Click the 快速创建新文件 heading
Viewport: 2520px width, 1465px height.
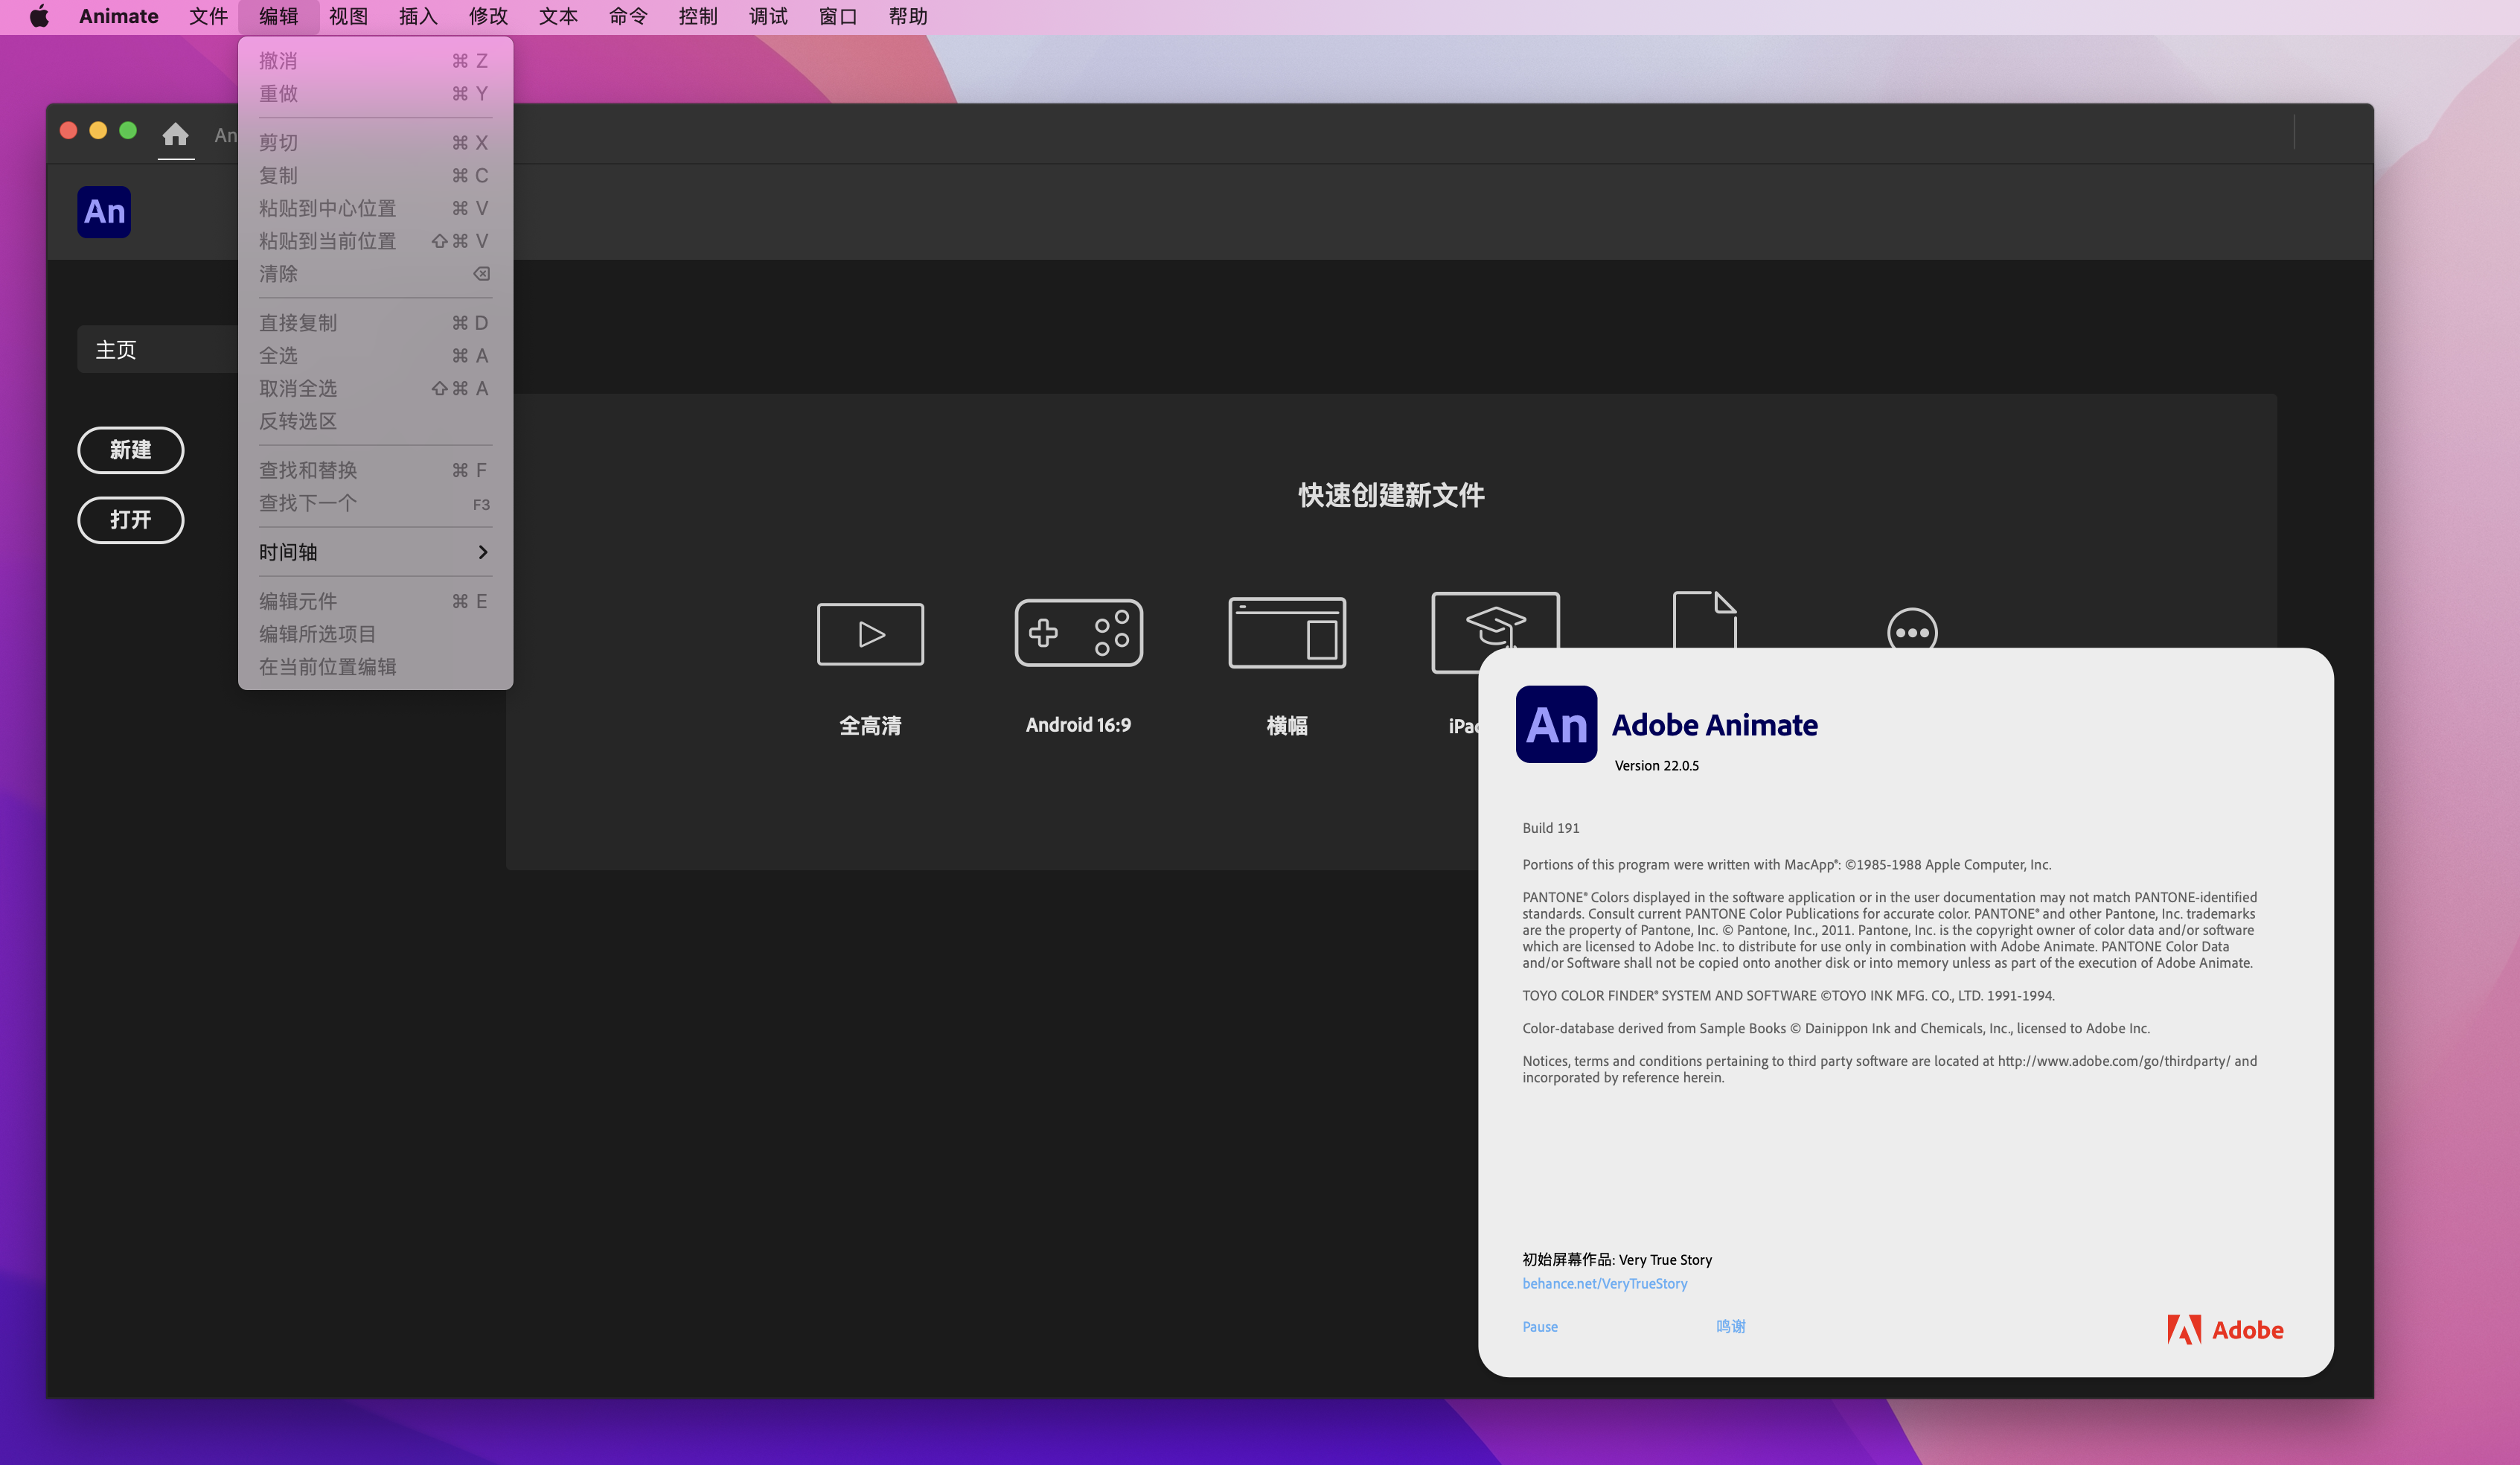click(1391, 494)
